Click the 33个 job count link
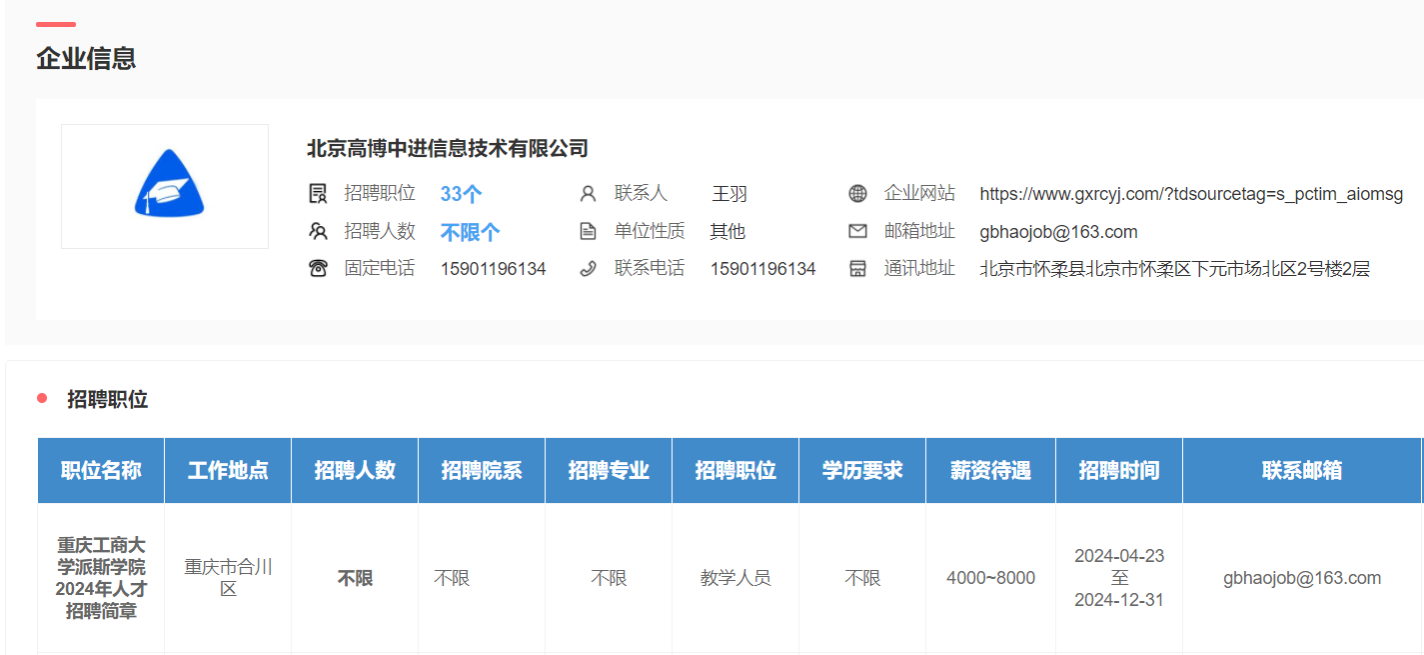The image size is (1424, 655). 461,194
